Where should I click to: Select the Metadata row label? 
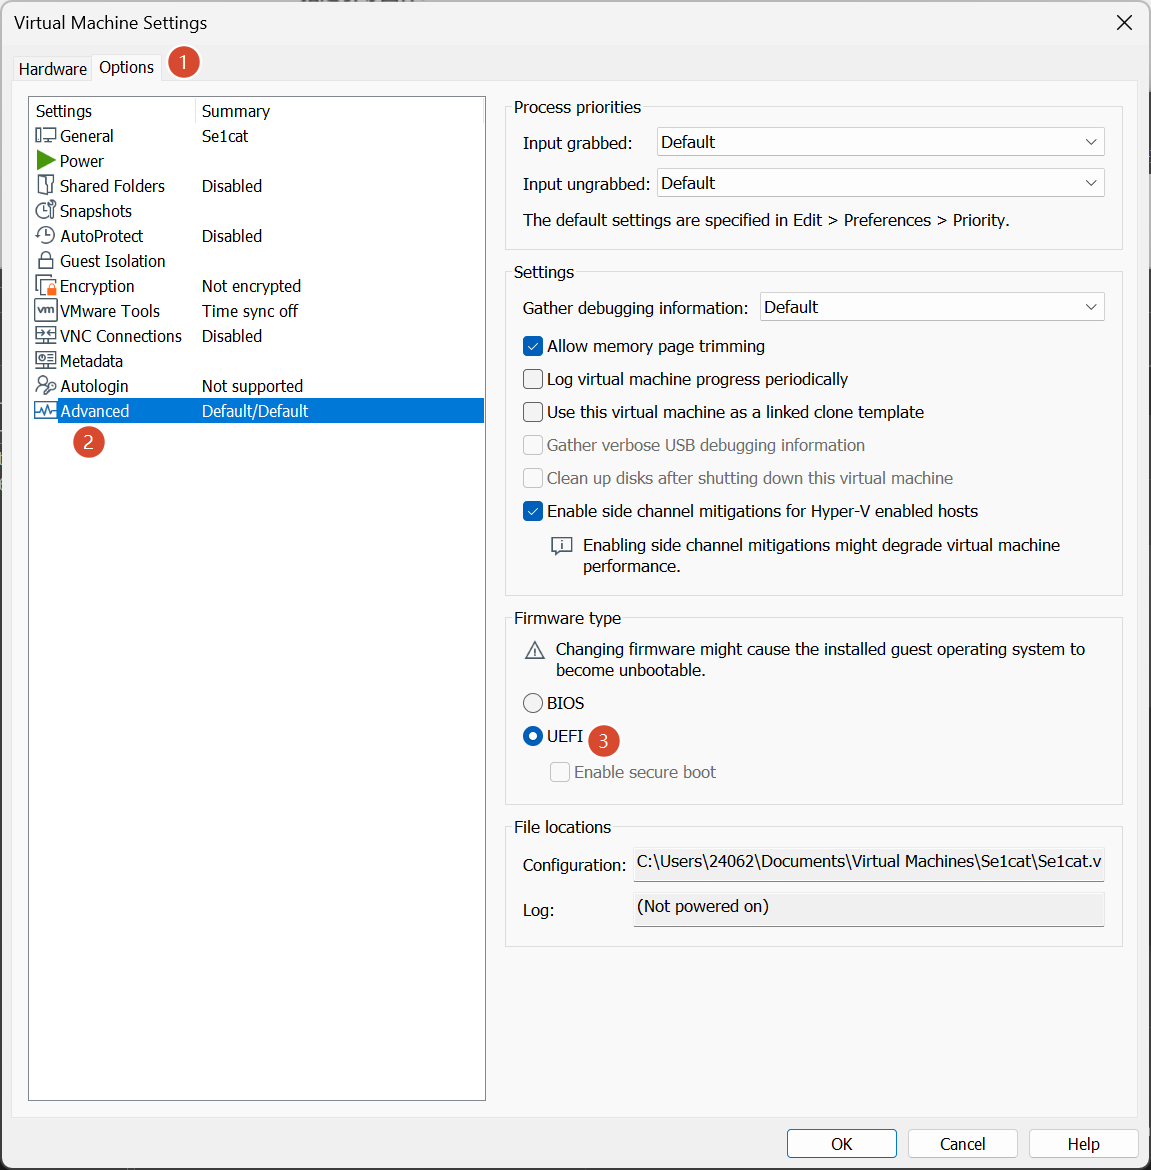[91, 361]
